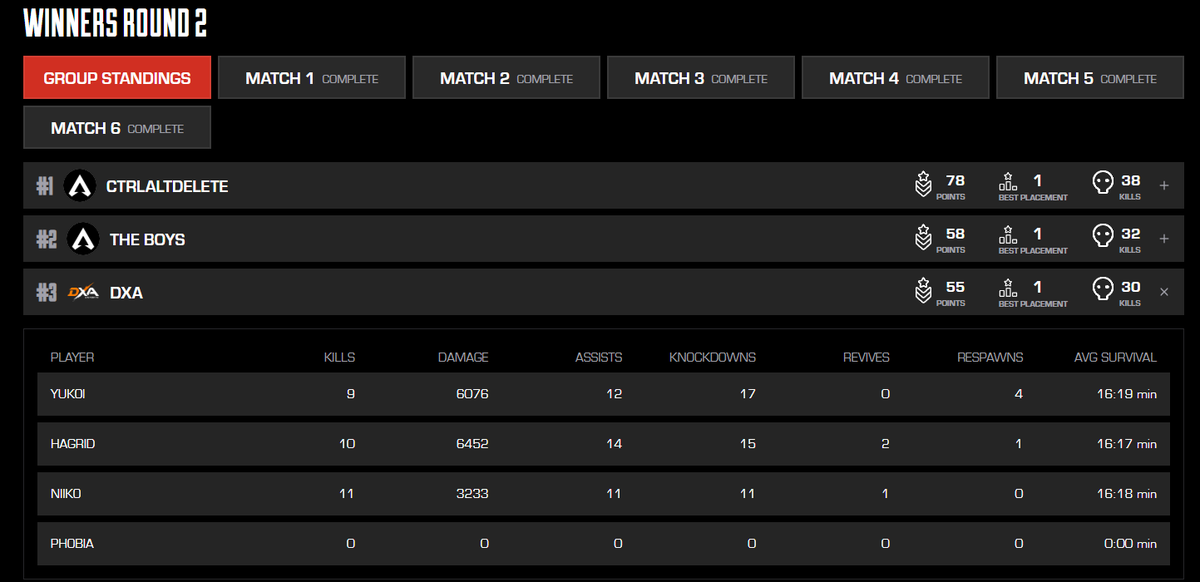
Task: Click the RESPAWNS column header
Action: click(x=990, y=357)
